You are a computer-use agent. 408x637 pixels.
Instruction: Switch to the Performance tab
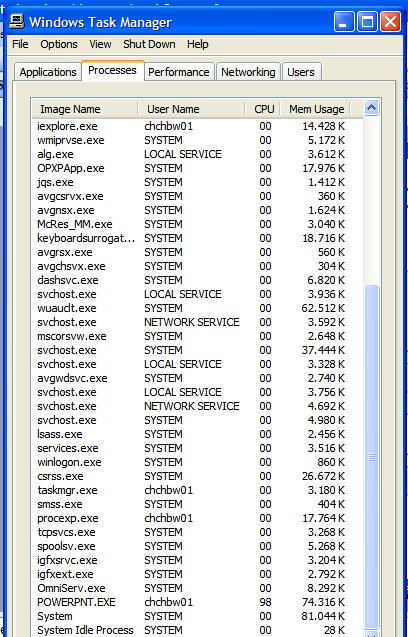point(179,72)
